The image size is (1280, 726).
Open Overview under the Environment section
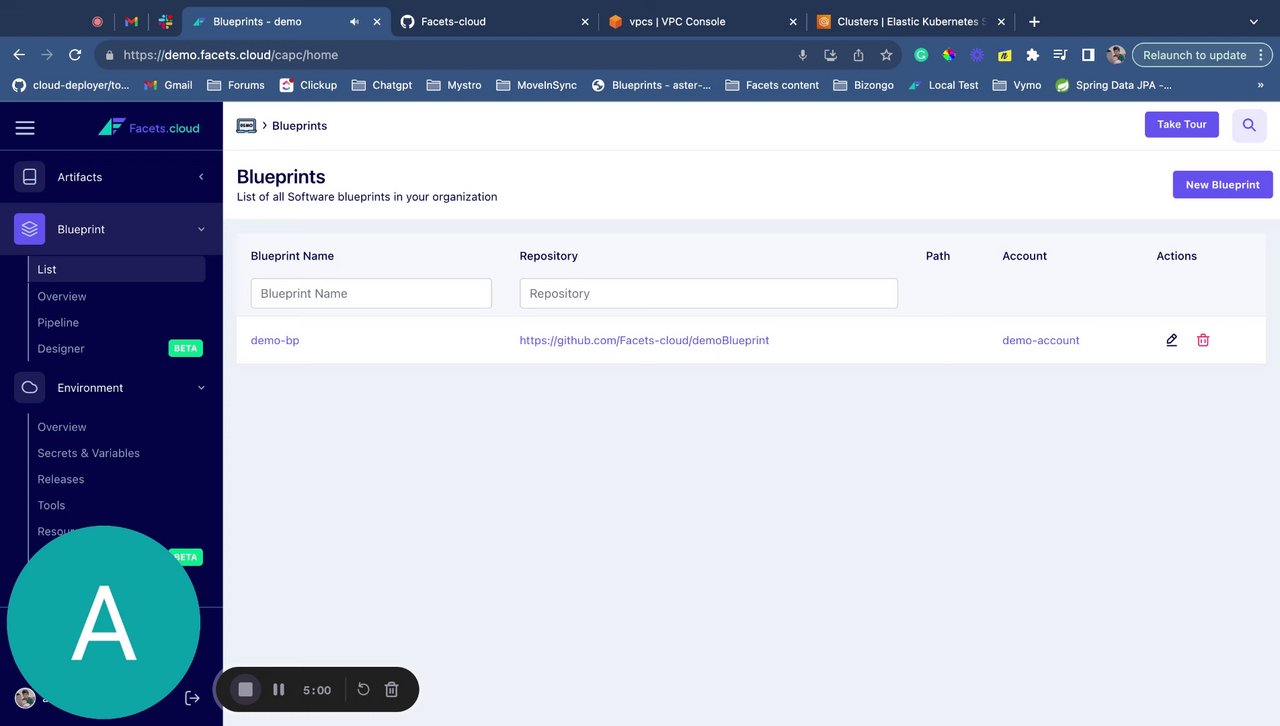pyautogui.click(x=62, y=427)
